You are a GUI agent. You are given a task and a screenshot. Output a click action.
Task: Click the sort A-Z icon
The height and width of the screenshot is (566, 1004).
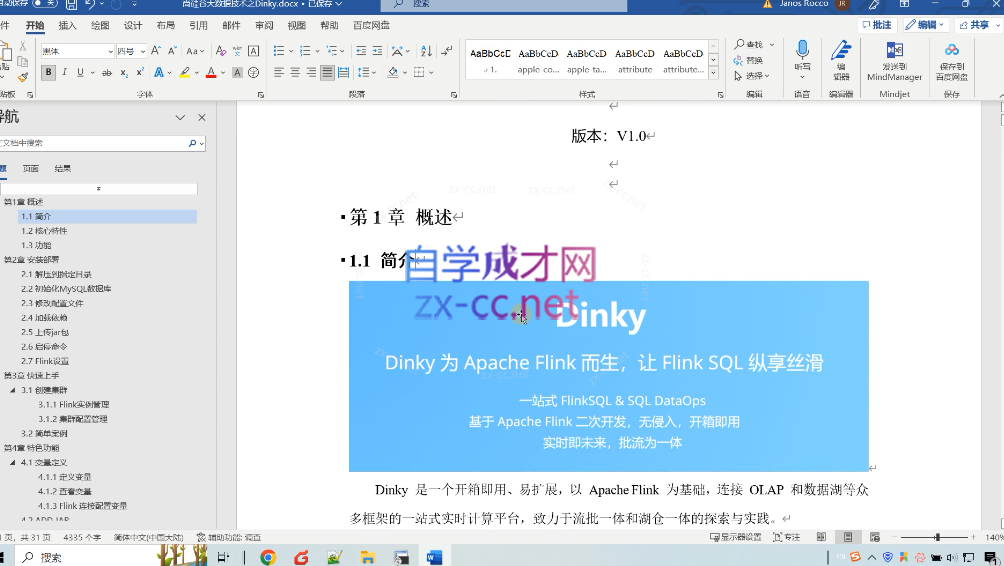tap(426, 51)
